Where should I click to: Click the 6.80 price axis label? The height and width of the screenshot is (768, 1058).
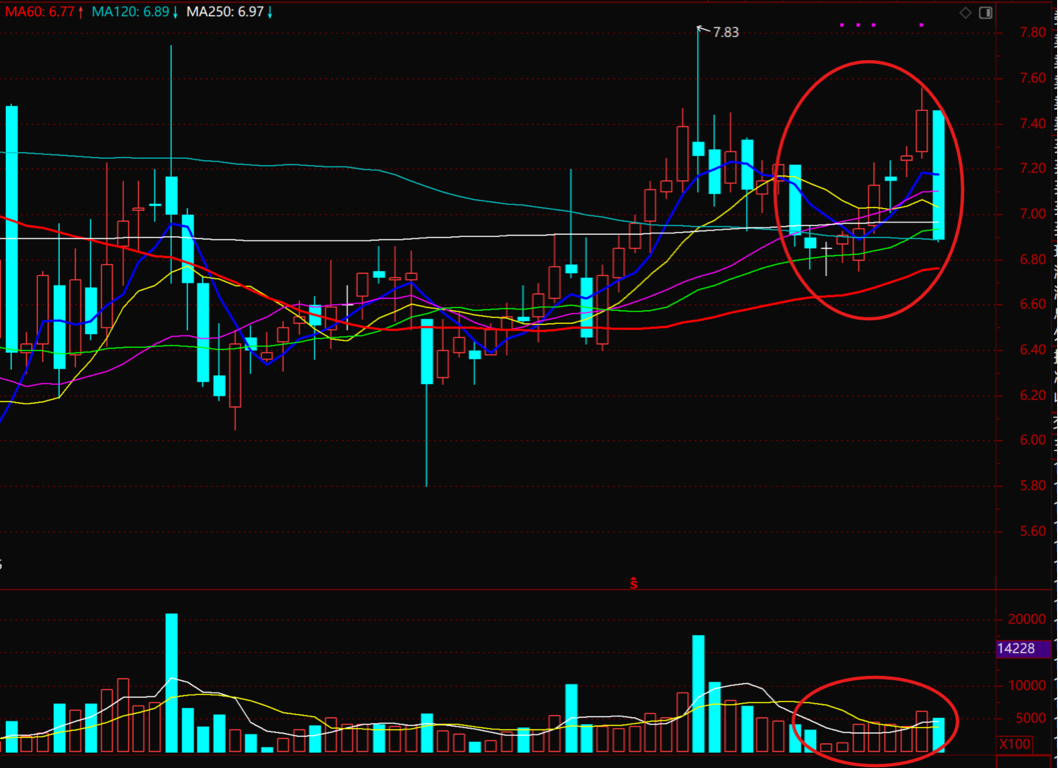tap(1033, 258)
